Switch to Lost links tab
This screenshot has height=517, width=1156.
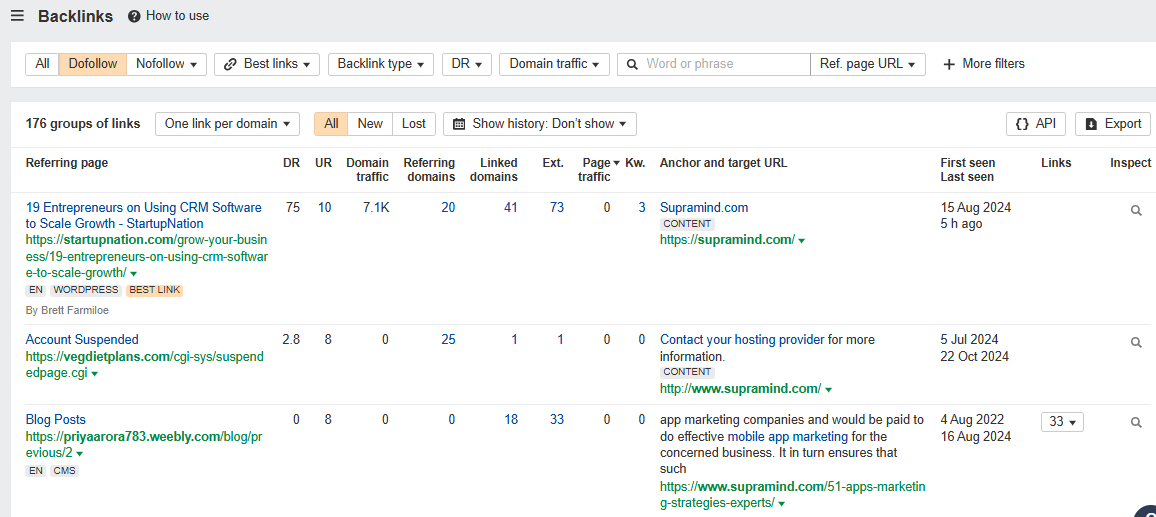tap(414, 124)
